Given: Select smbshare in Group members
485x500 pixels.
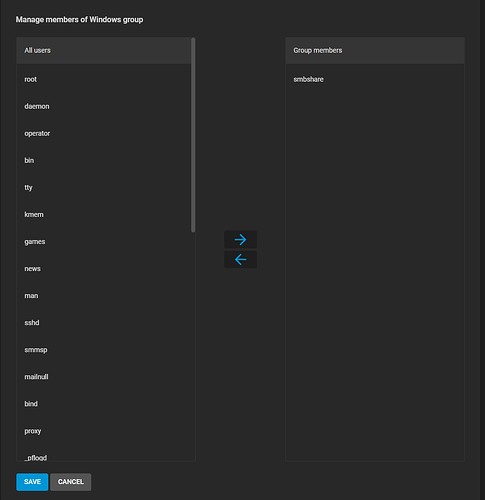Looking at the screenshot, I should [x=375, y=79].
